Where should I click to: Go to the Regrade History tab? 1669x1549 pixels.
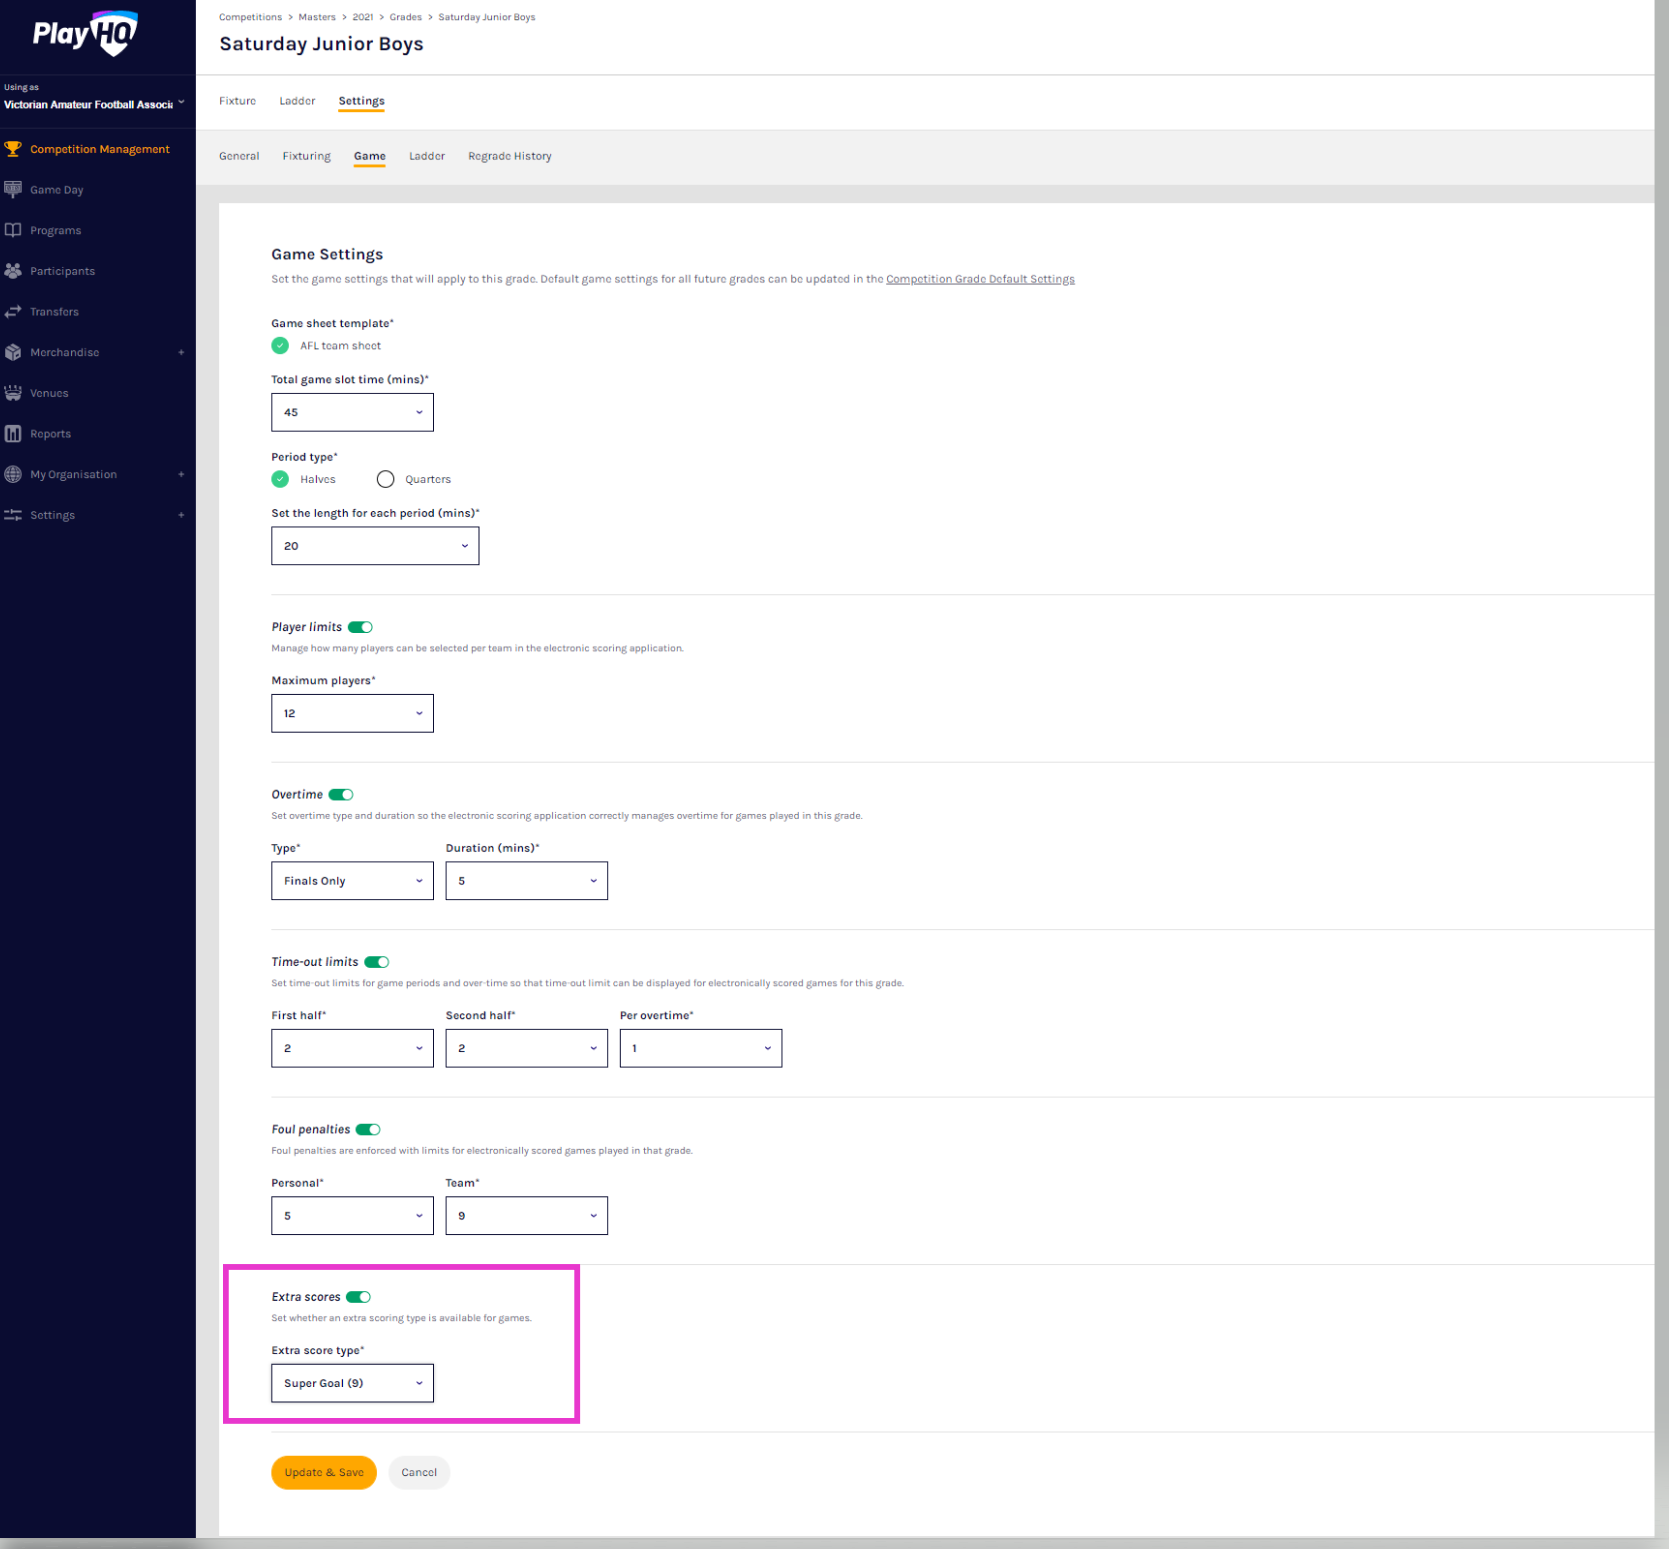pos(509,156)
